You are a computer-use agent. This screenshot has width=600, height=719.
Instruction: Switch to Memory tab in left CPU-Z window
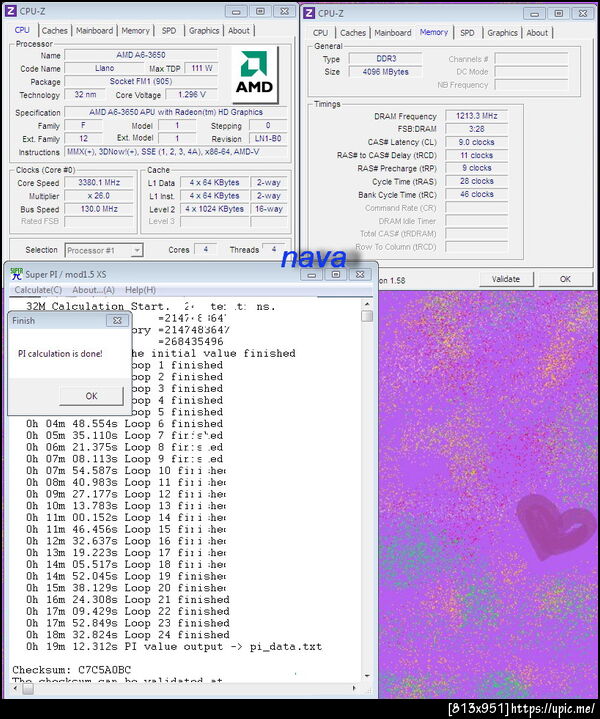[x=135, y=31]
